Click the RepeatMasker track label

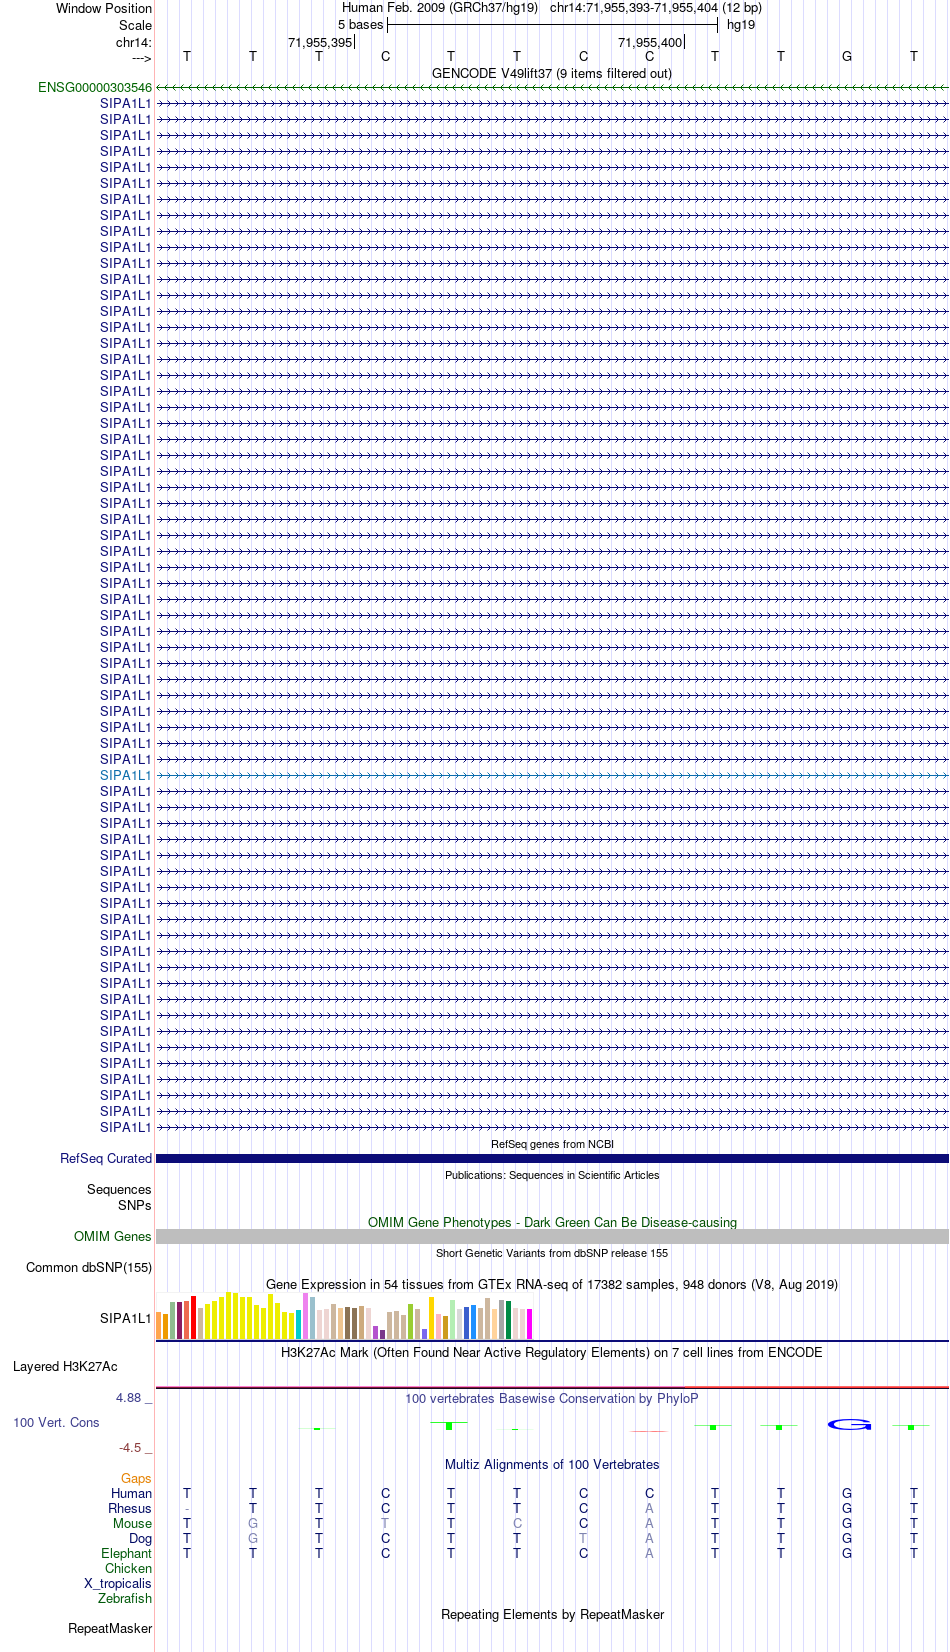110,1628
